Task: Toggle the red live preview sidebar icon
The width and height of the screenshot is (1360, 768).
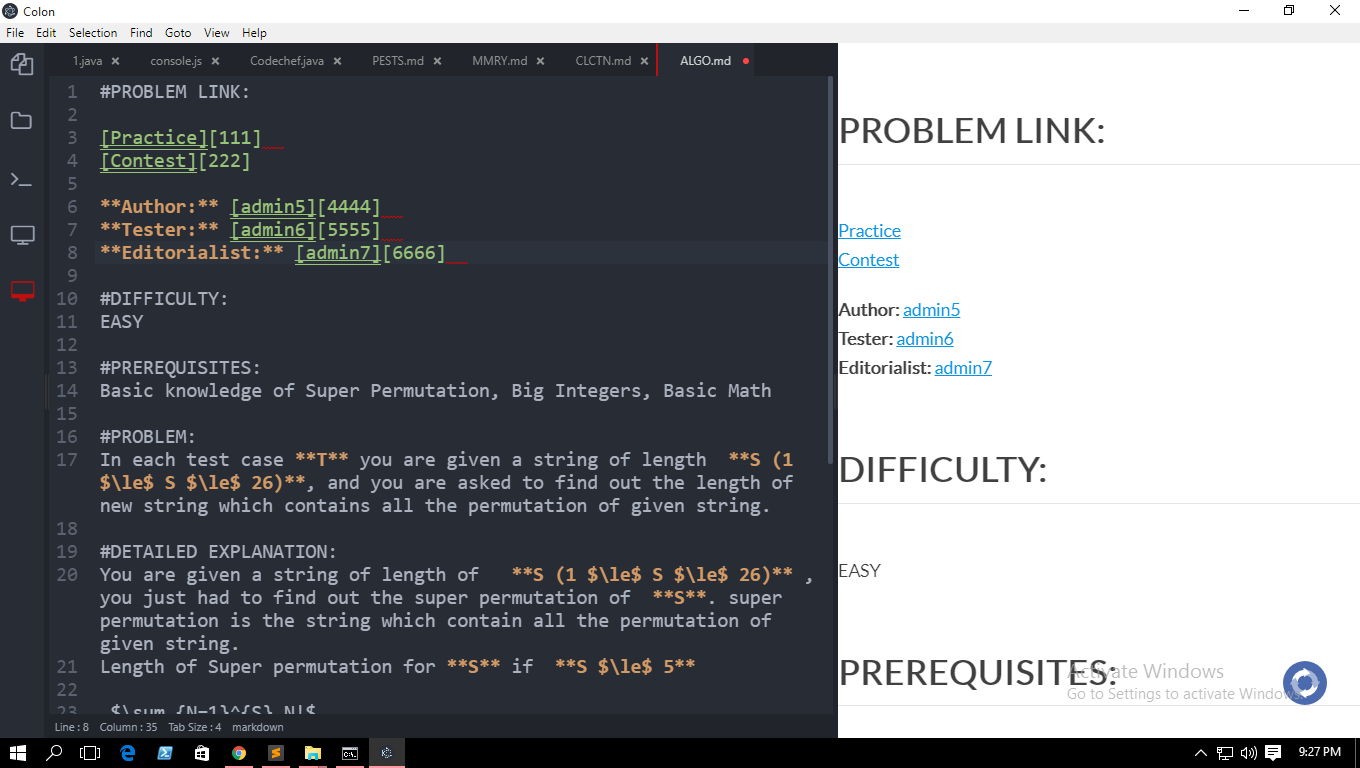Action: click(x=22, y=291)
